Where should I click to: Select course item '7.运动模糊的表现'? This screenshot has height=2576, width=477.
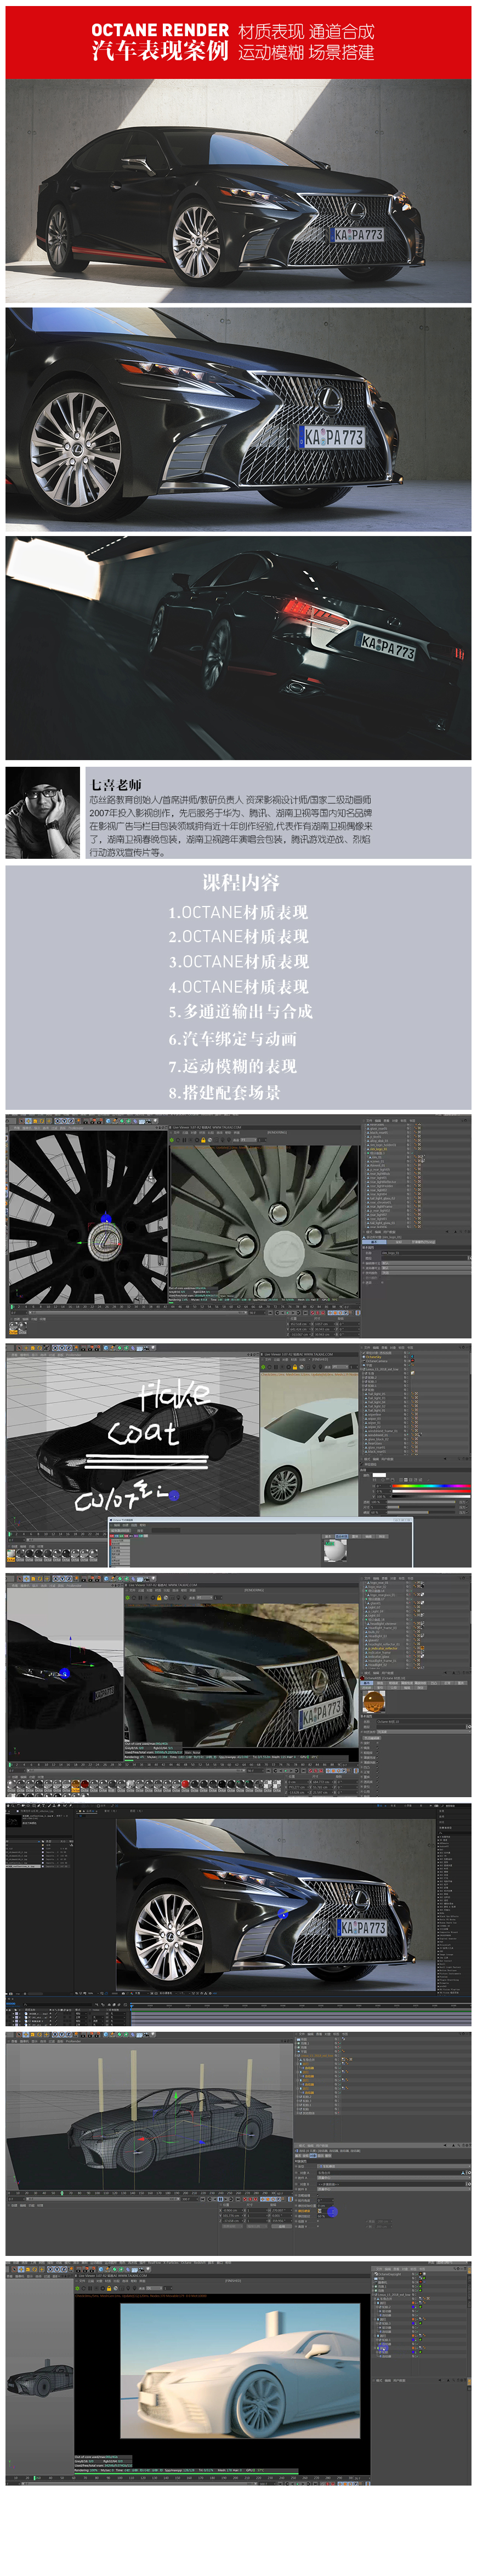pos(232,1067)
